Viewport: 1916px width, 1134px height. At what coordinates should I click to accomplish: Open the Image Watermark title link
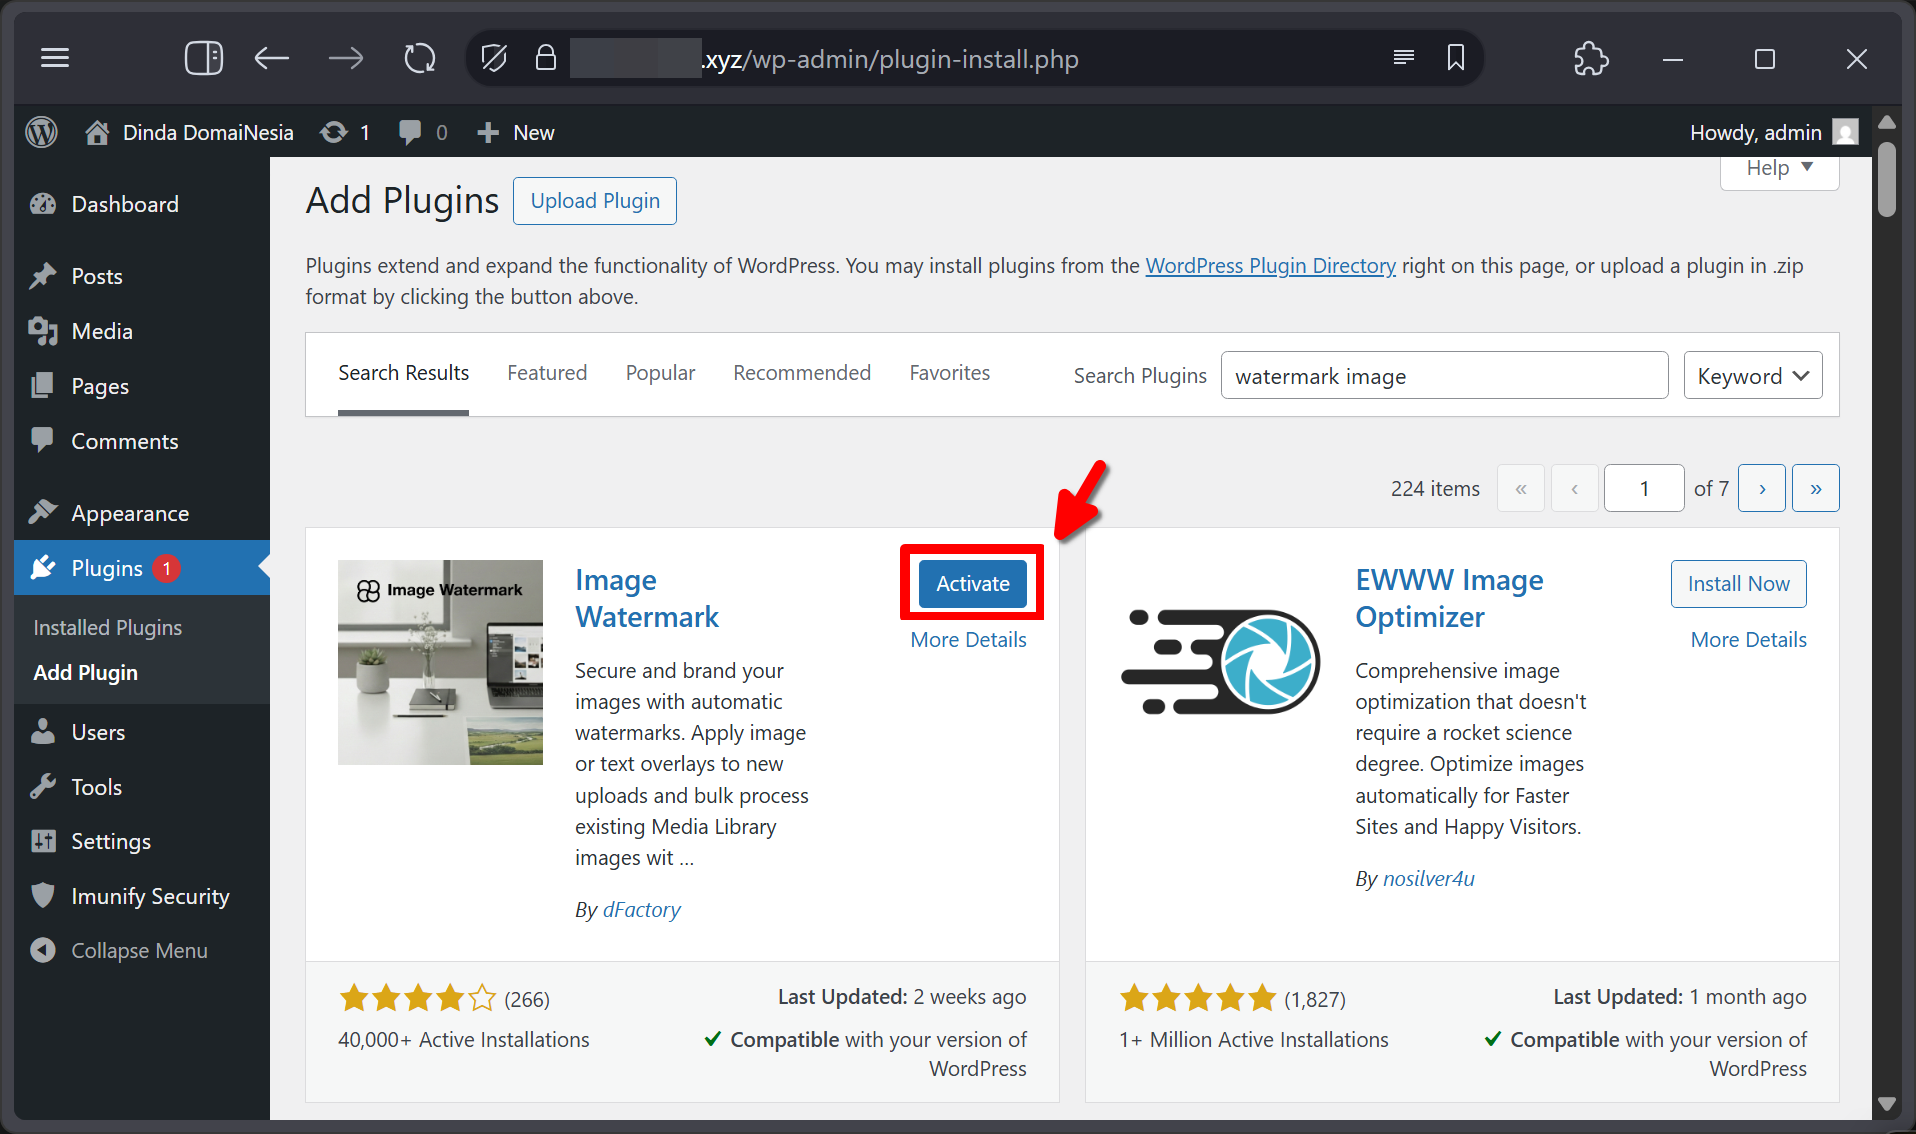click(x=646, y=598)
